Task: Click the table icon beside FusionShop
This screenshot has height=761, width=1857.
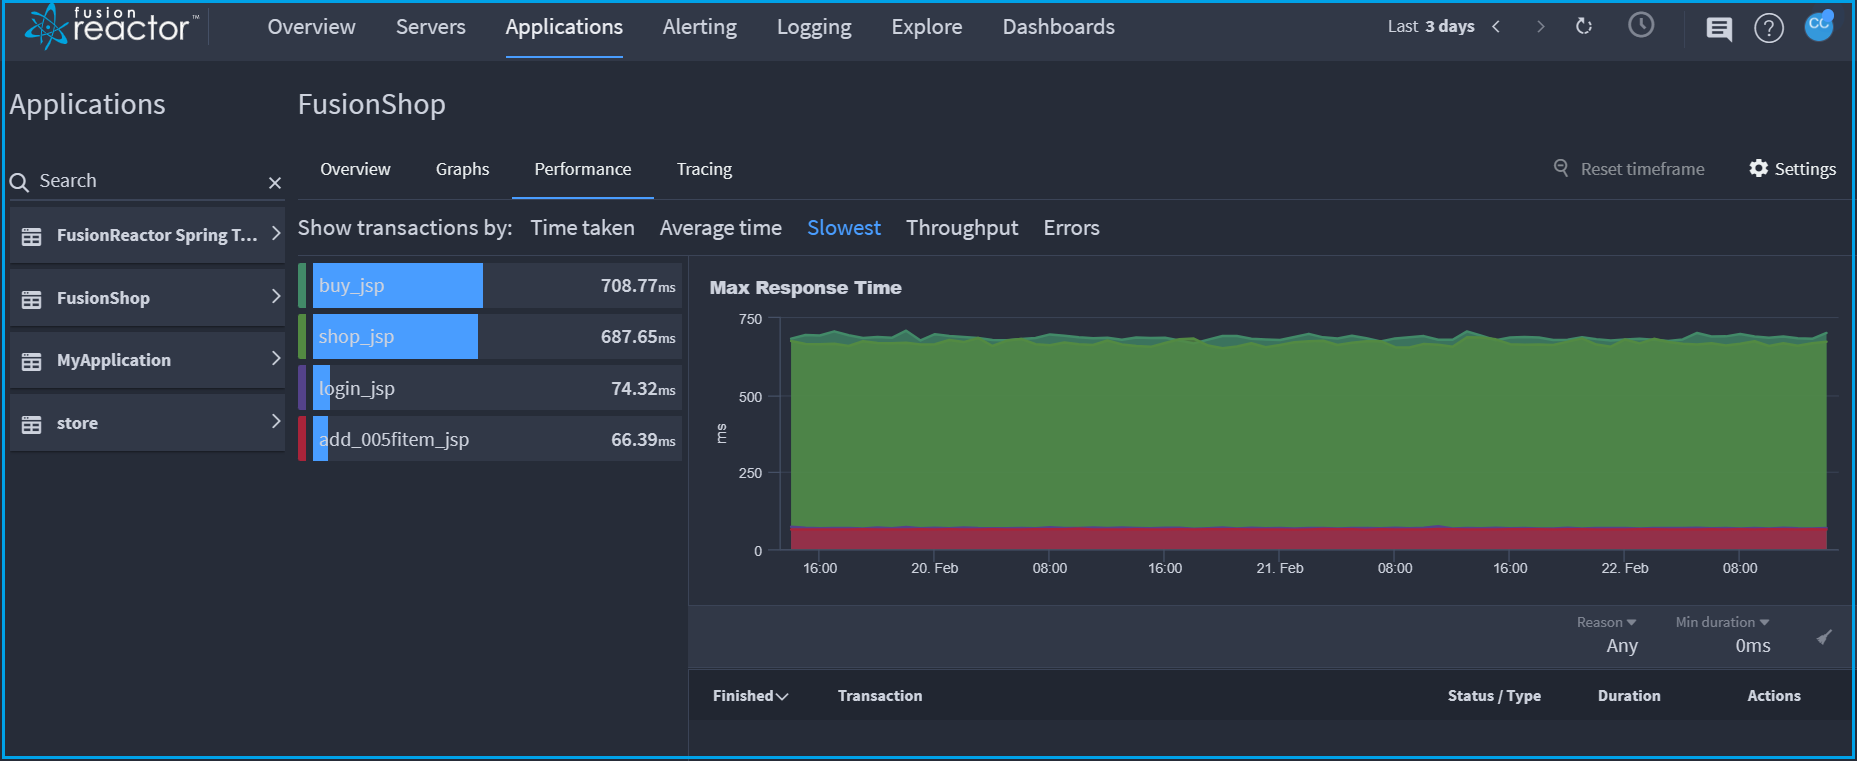Action: (32, 299)
